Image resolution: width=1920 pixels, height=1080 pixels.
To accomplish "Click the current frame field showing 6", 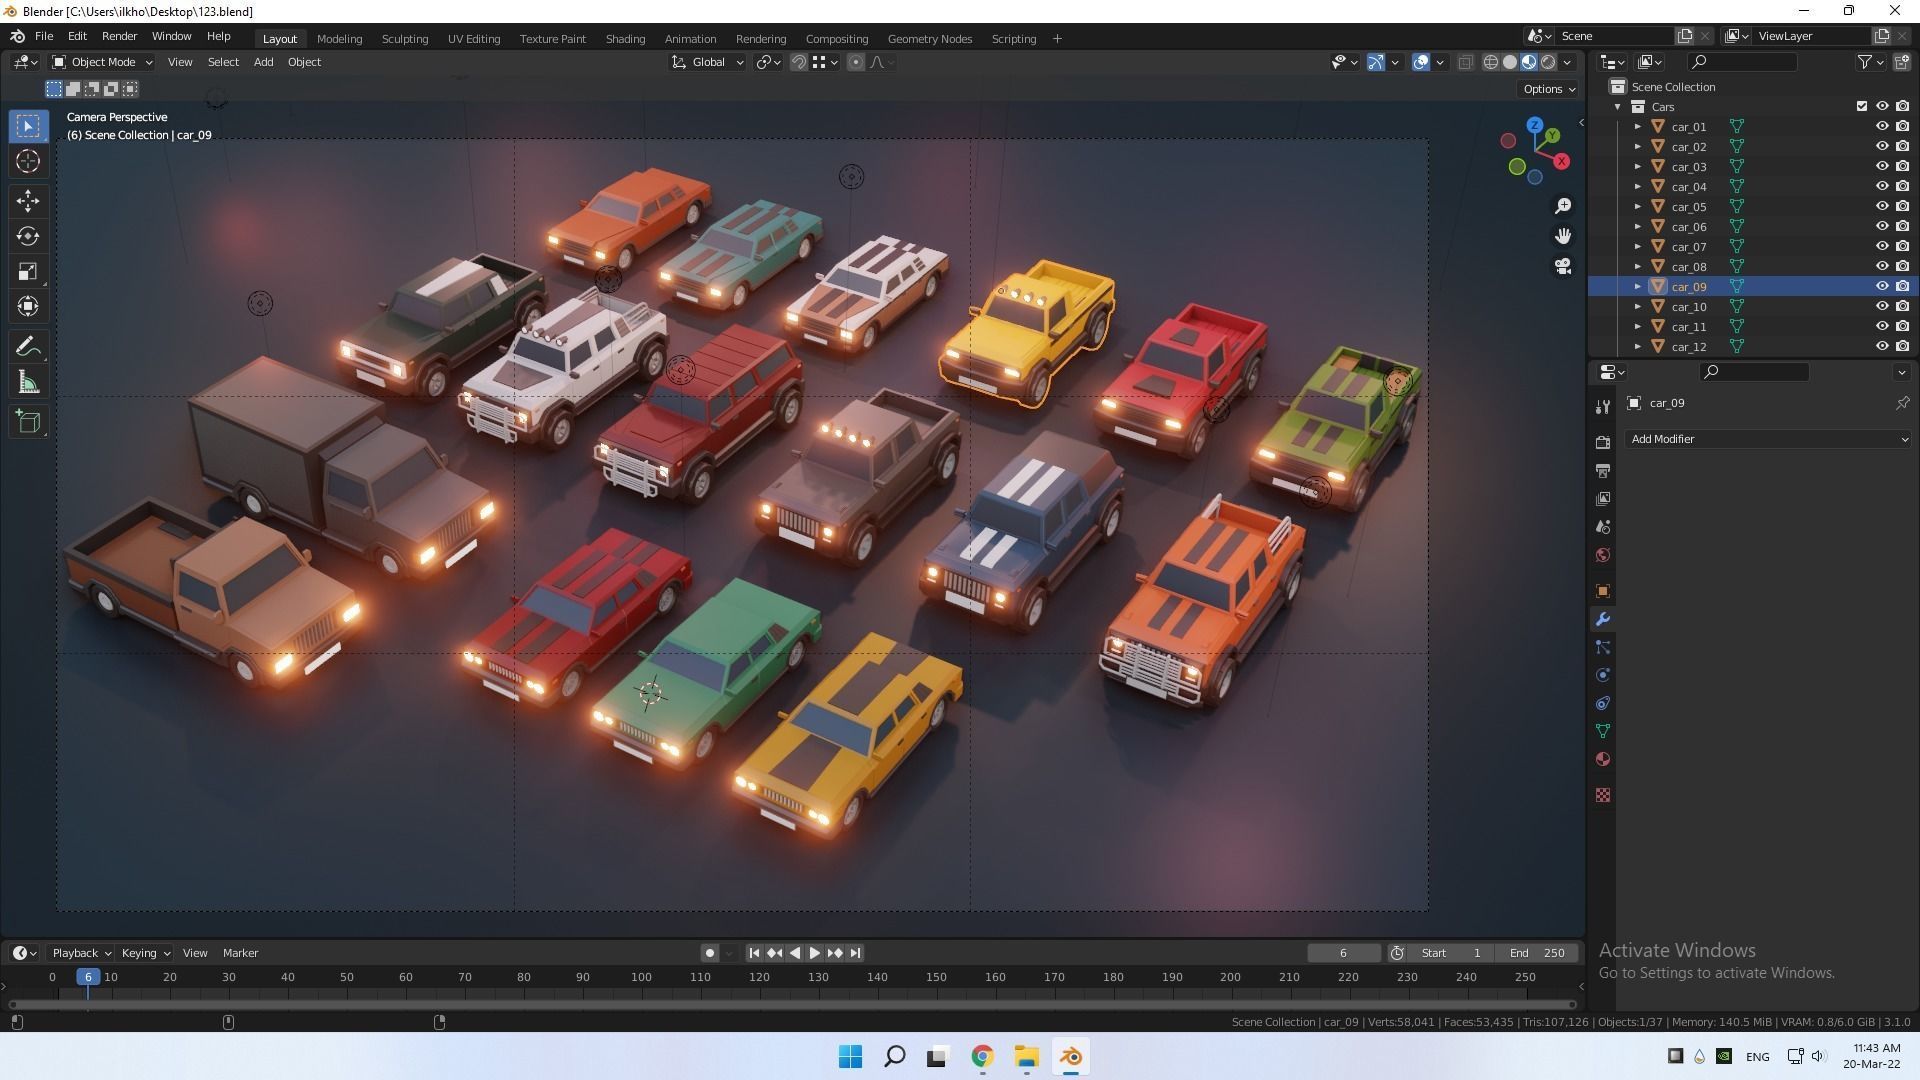I will [1343, 953].
